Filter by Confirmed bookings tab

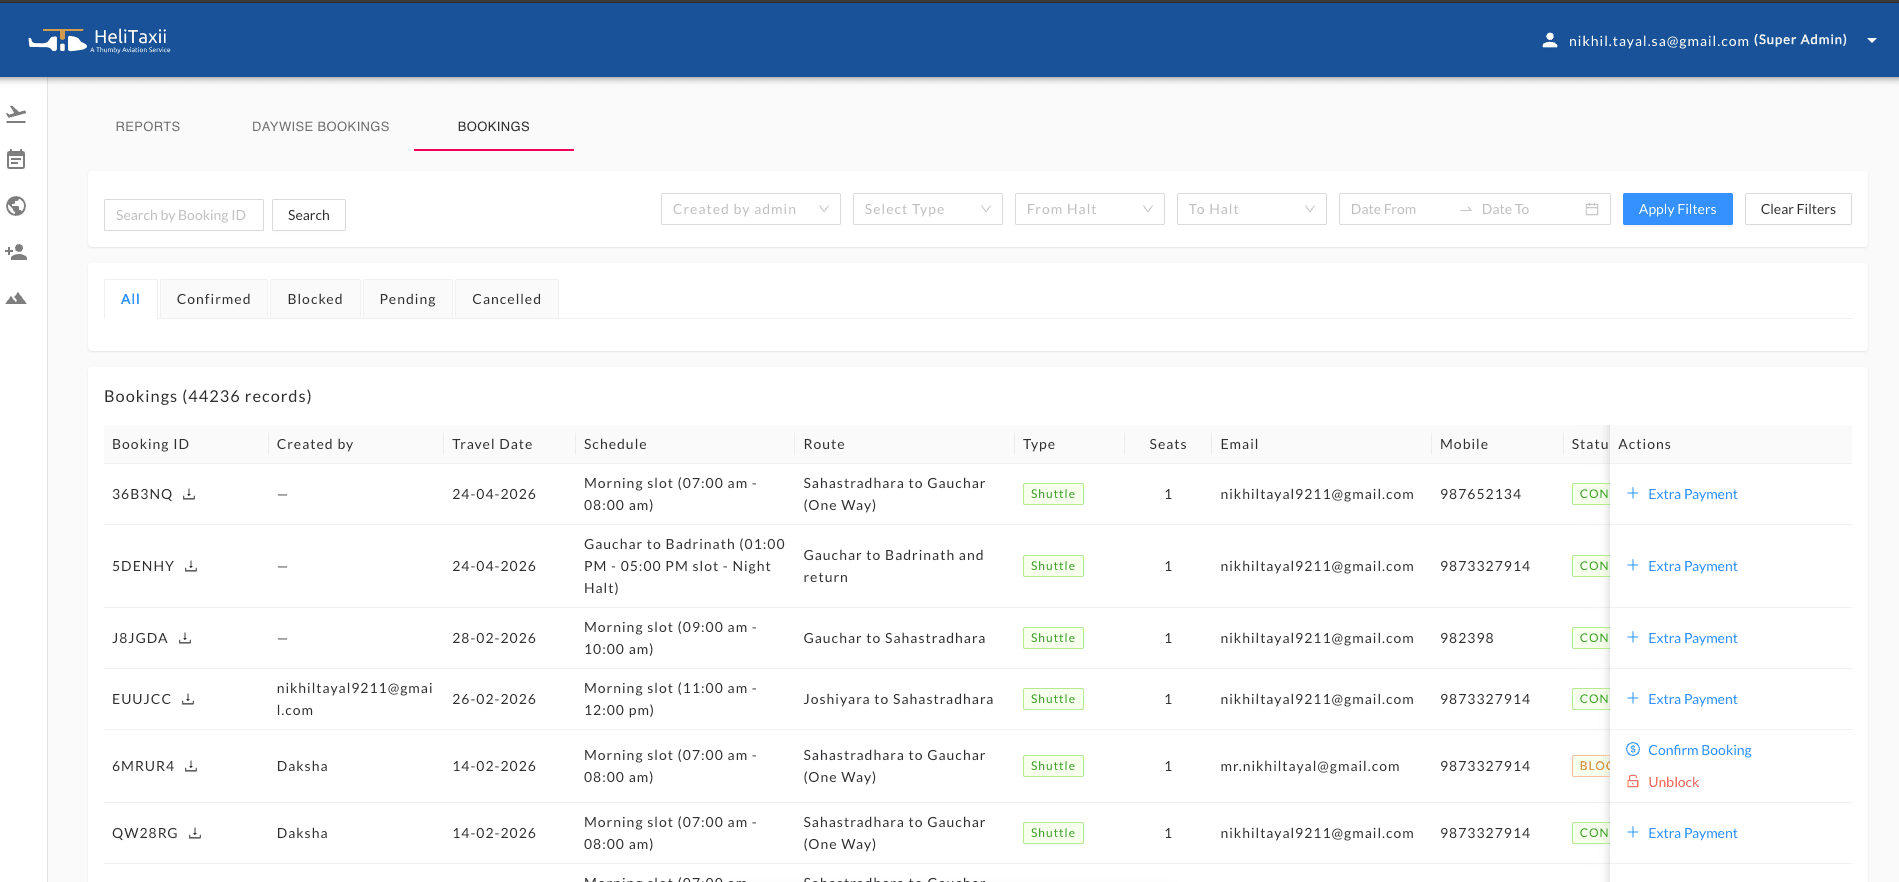214,299
